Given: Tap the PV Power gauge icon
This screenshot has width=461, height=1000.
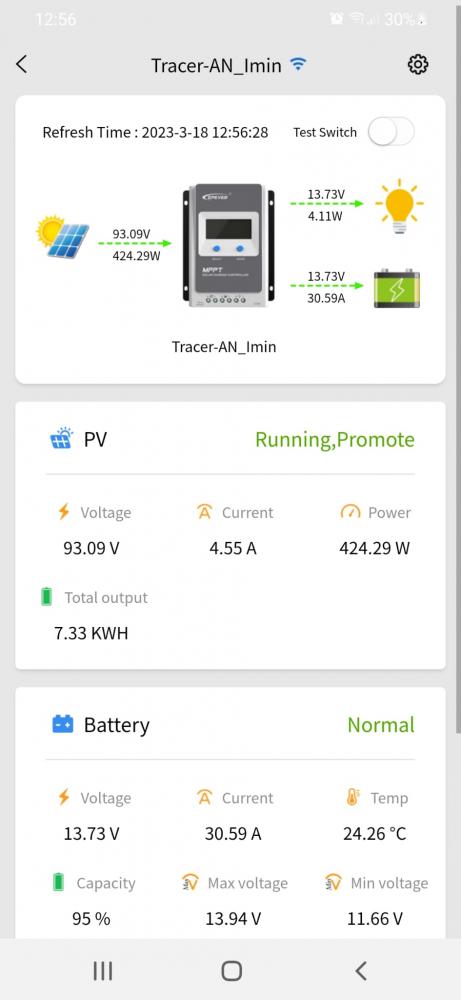Looking at the screenshot, I should pyautogui.click(x=351, y=512).
